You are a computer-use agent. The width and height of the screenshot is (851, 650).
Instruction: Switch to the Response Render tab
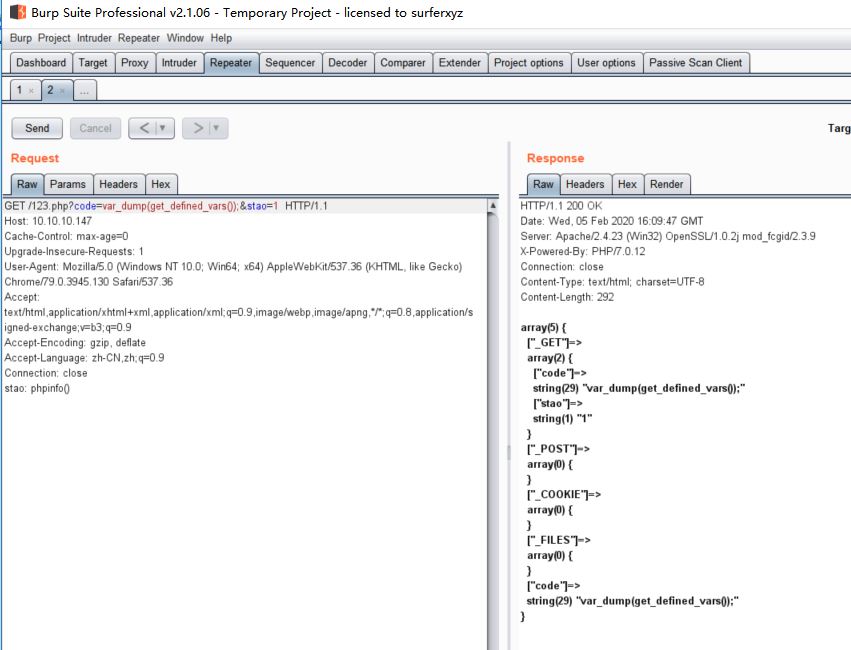click(x=666, y=184)
